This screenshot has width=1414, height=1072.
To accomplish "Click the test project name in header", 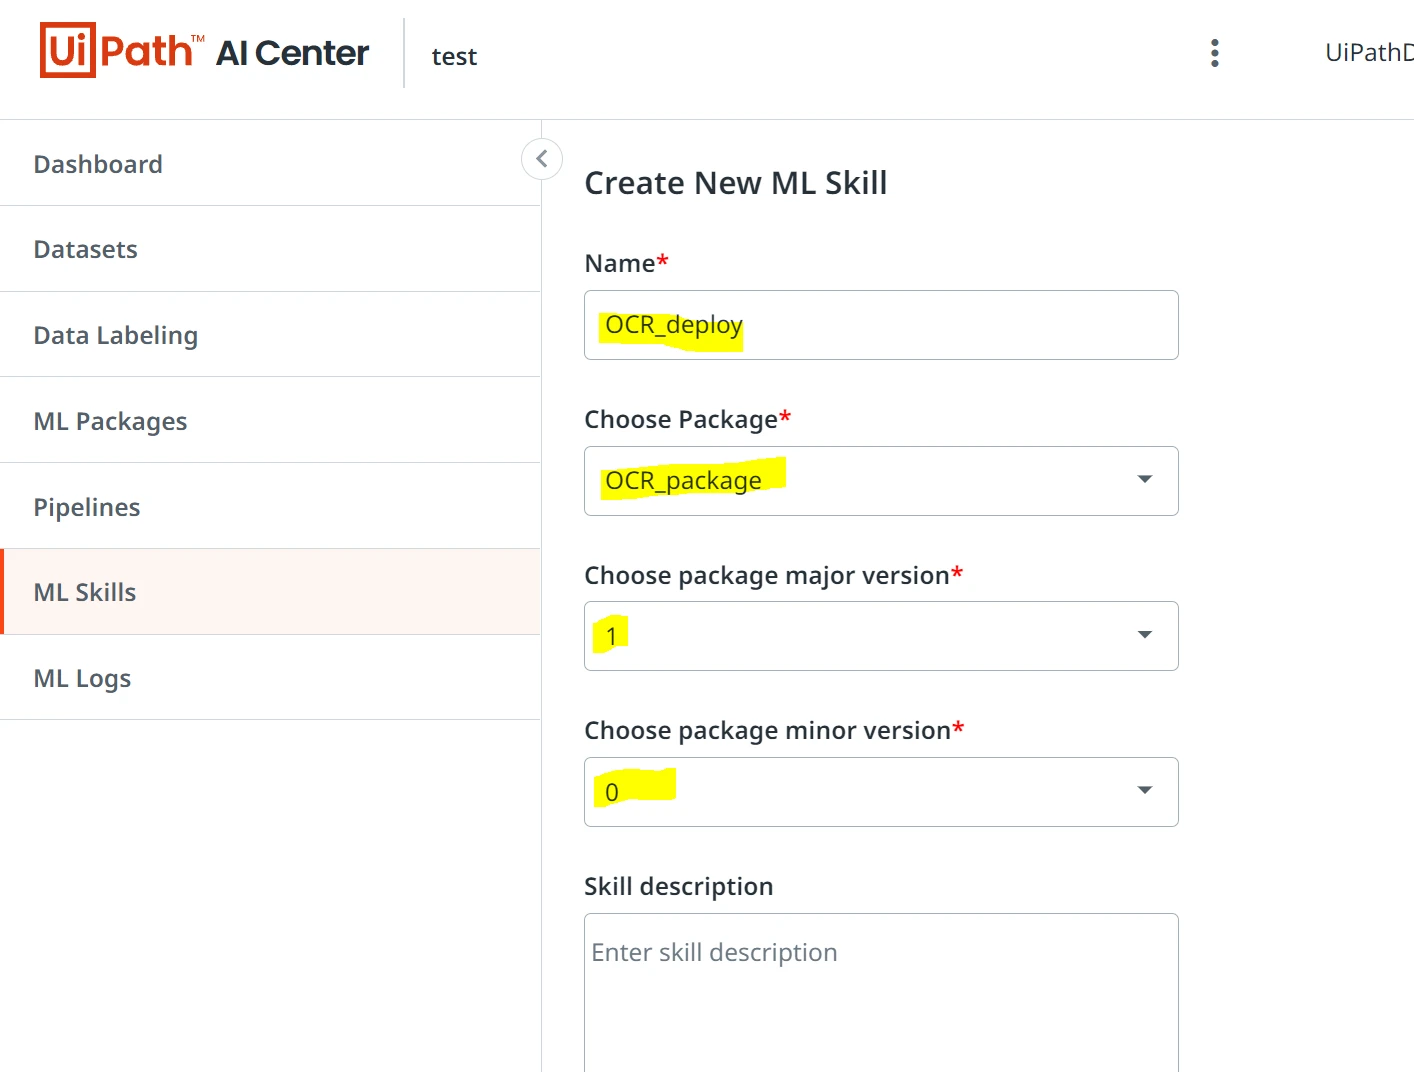I will 454,56.
